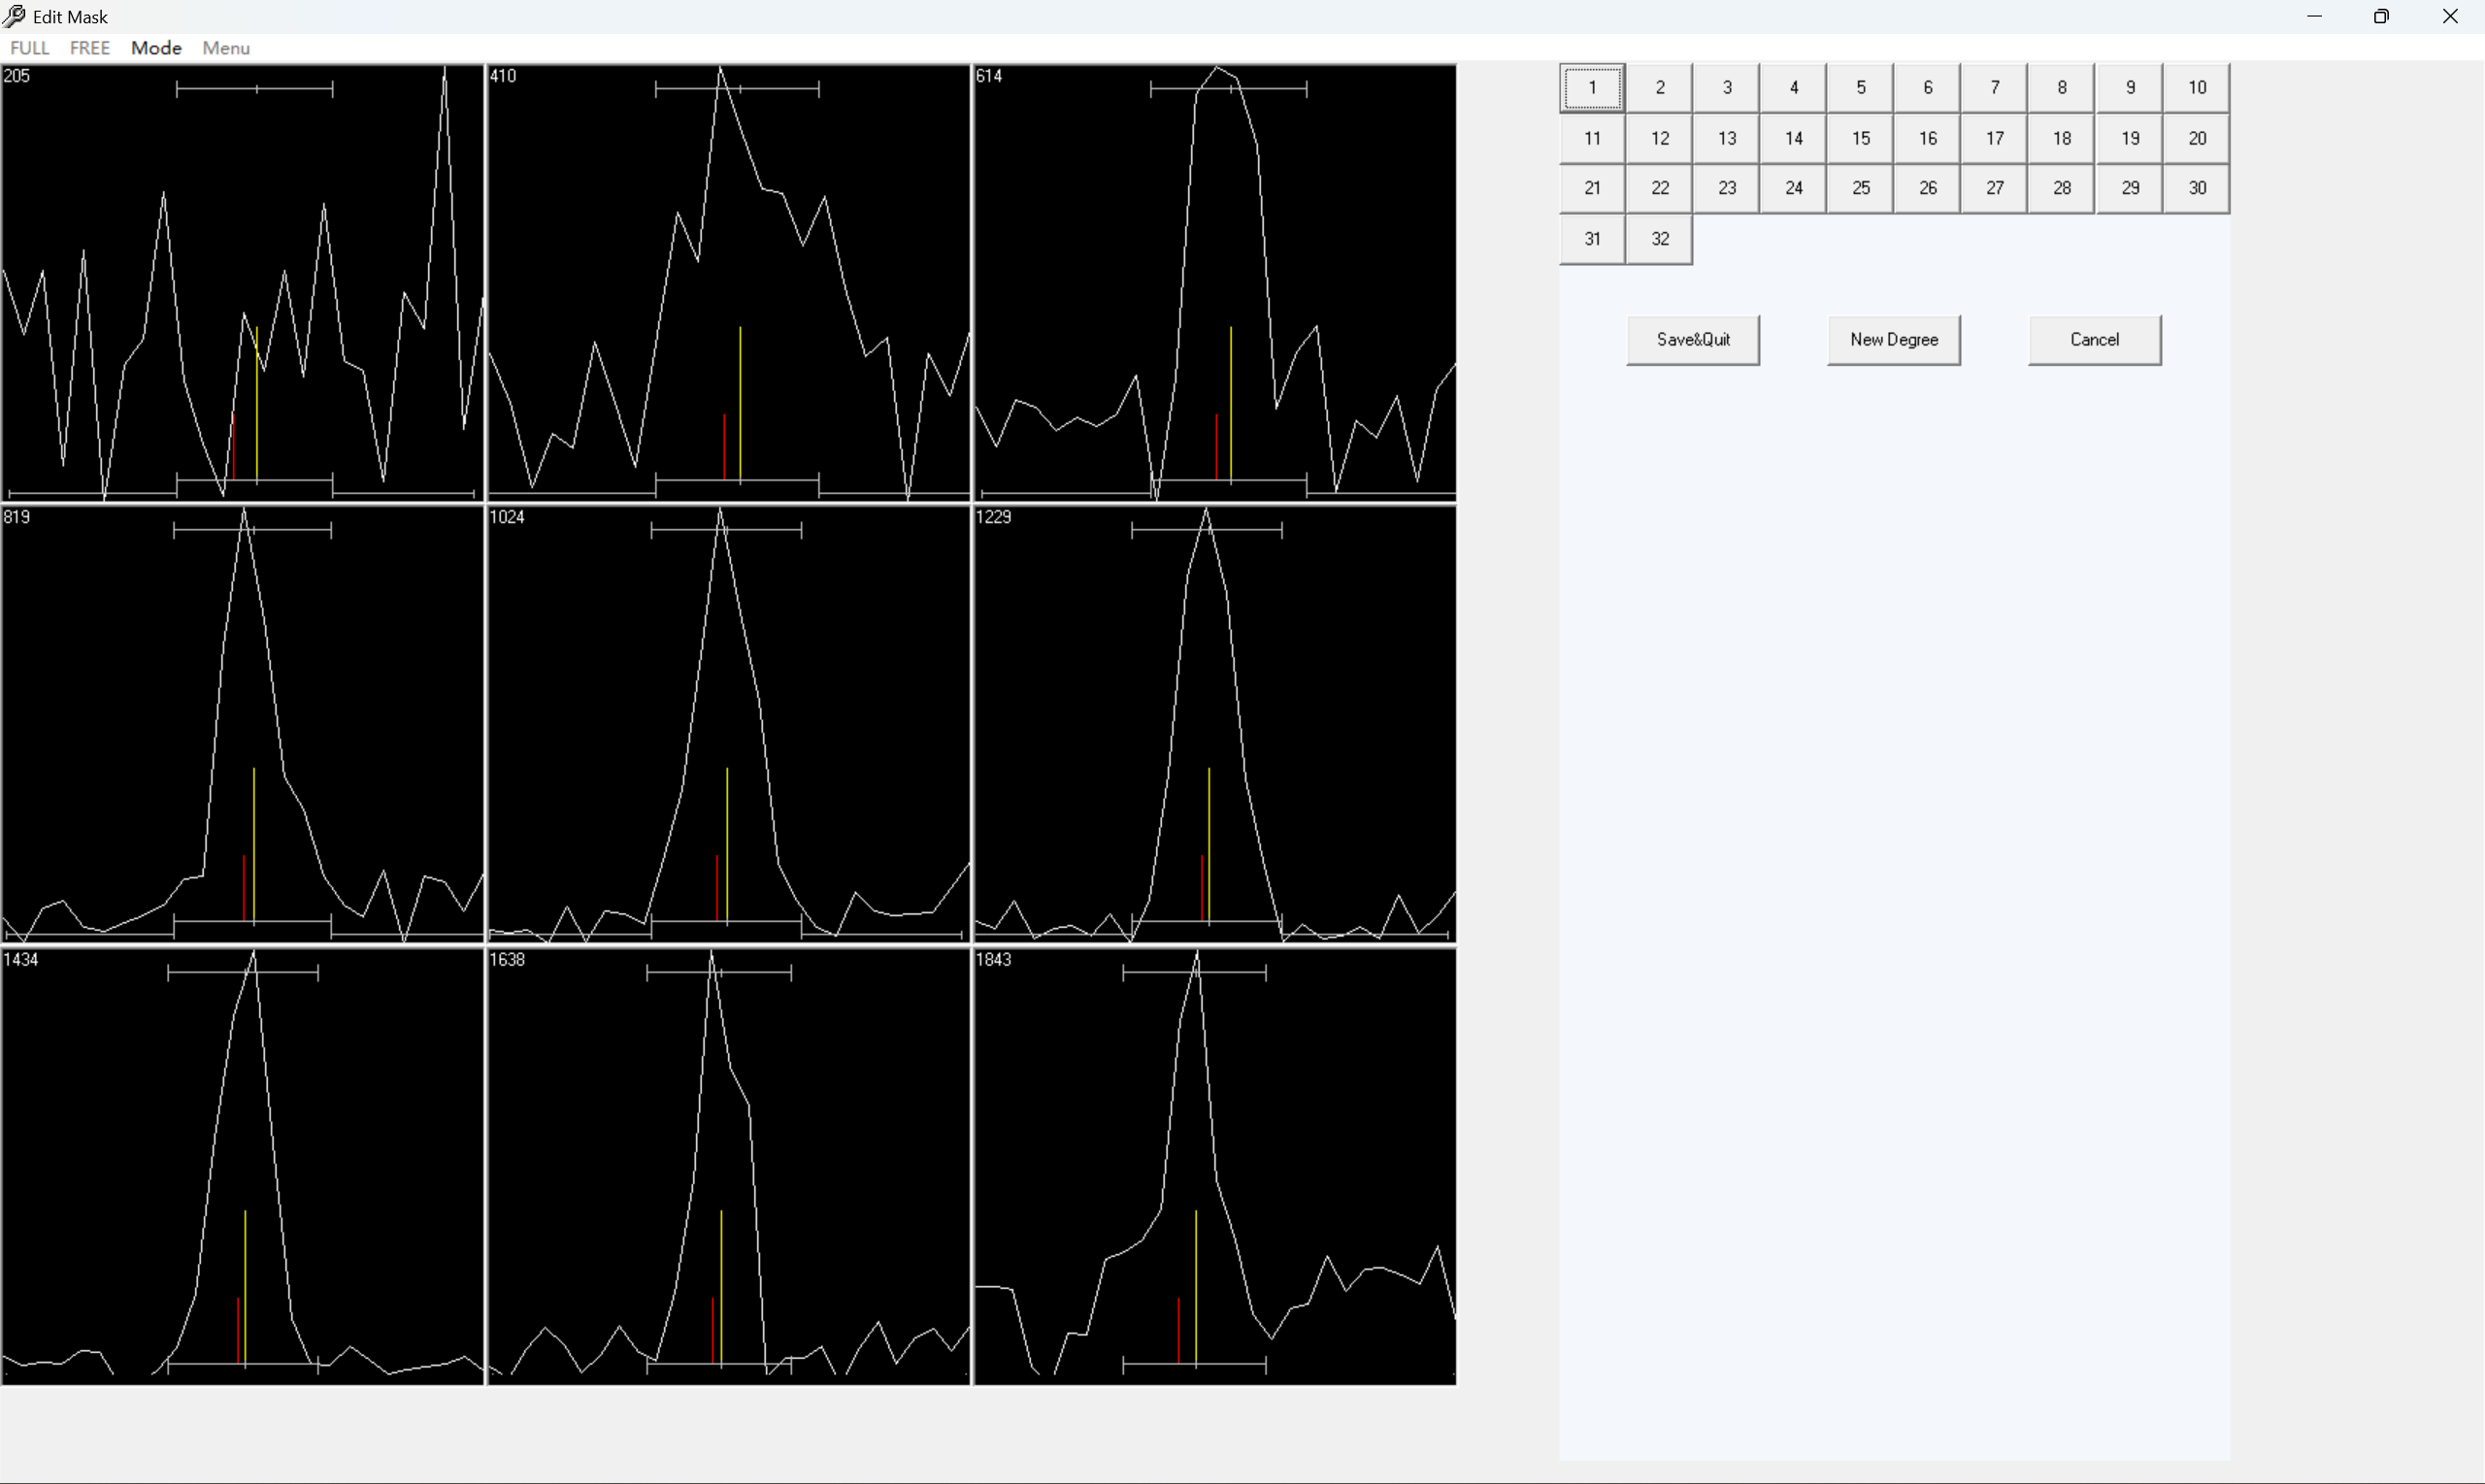This screenshot has height=1484, width=2485.
Task: Open the Menu item in menubar
Action: click(x=226, y=48)
